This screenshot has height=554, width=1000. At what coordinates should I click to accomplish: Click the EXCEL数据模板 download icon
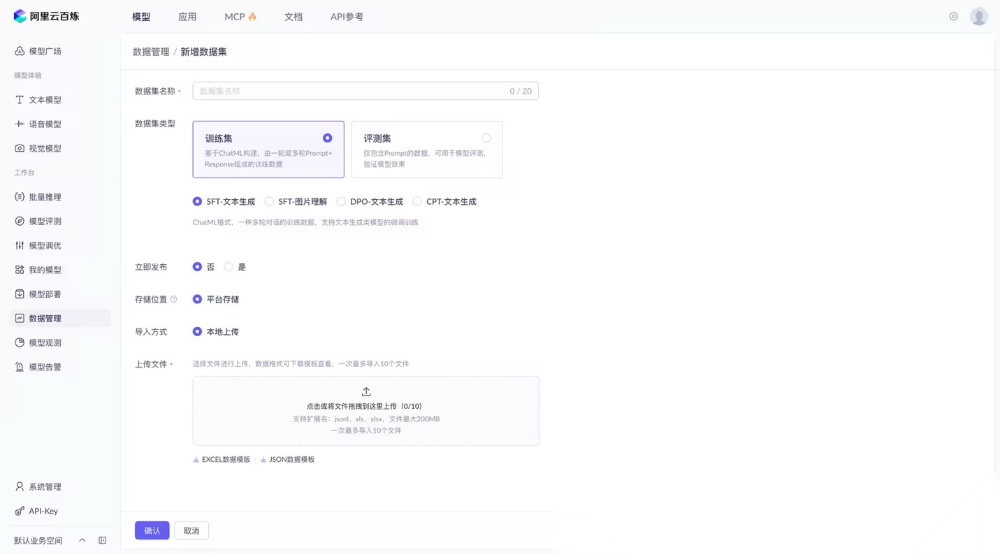(196, 460)
